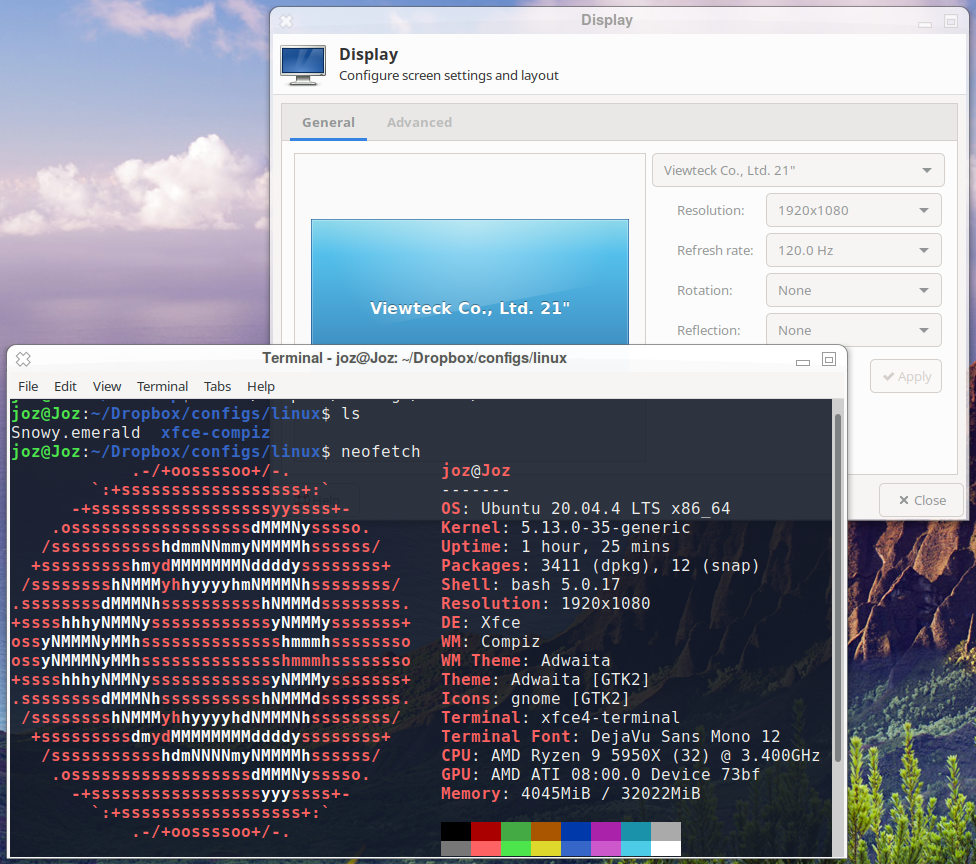Switch to the Advanced tab
The height and width of the screenshot is (864, 976).
point(420,123)
